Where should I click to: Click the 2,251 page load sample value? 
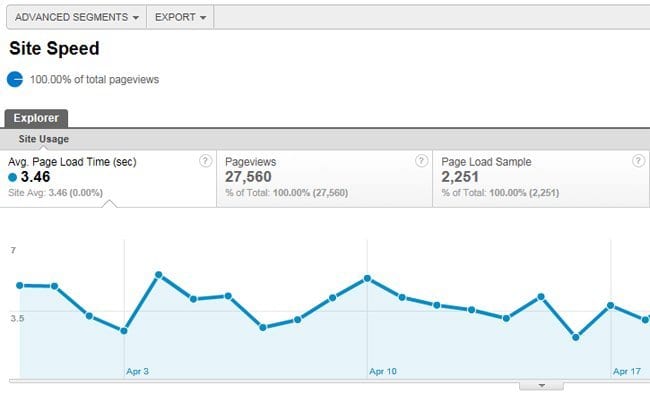(460, 177)
